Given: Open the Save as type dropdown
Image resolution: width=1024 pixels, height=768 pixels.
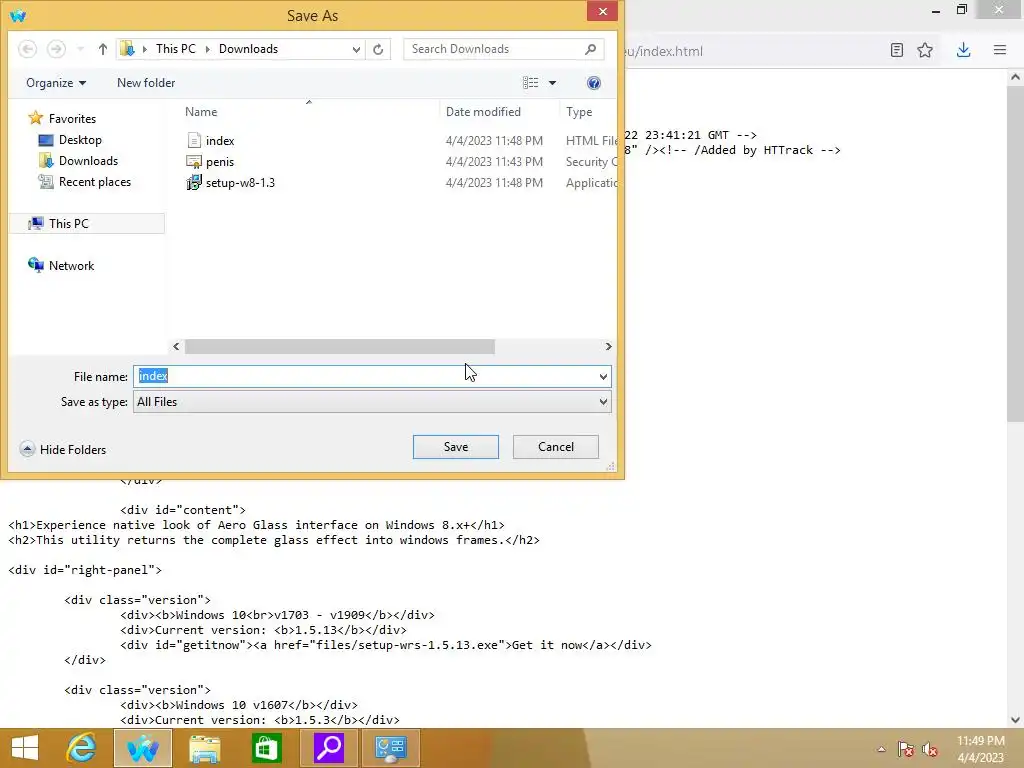Looking at the screenshot, I should tap(372, 402).
